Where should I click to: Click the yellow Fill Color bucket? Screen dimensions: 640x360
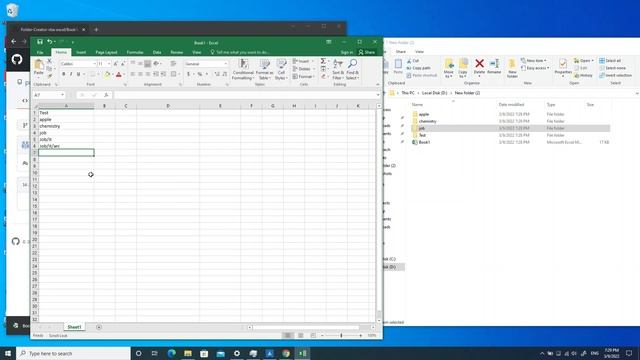tap(107, 74)
